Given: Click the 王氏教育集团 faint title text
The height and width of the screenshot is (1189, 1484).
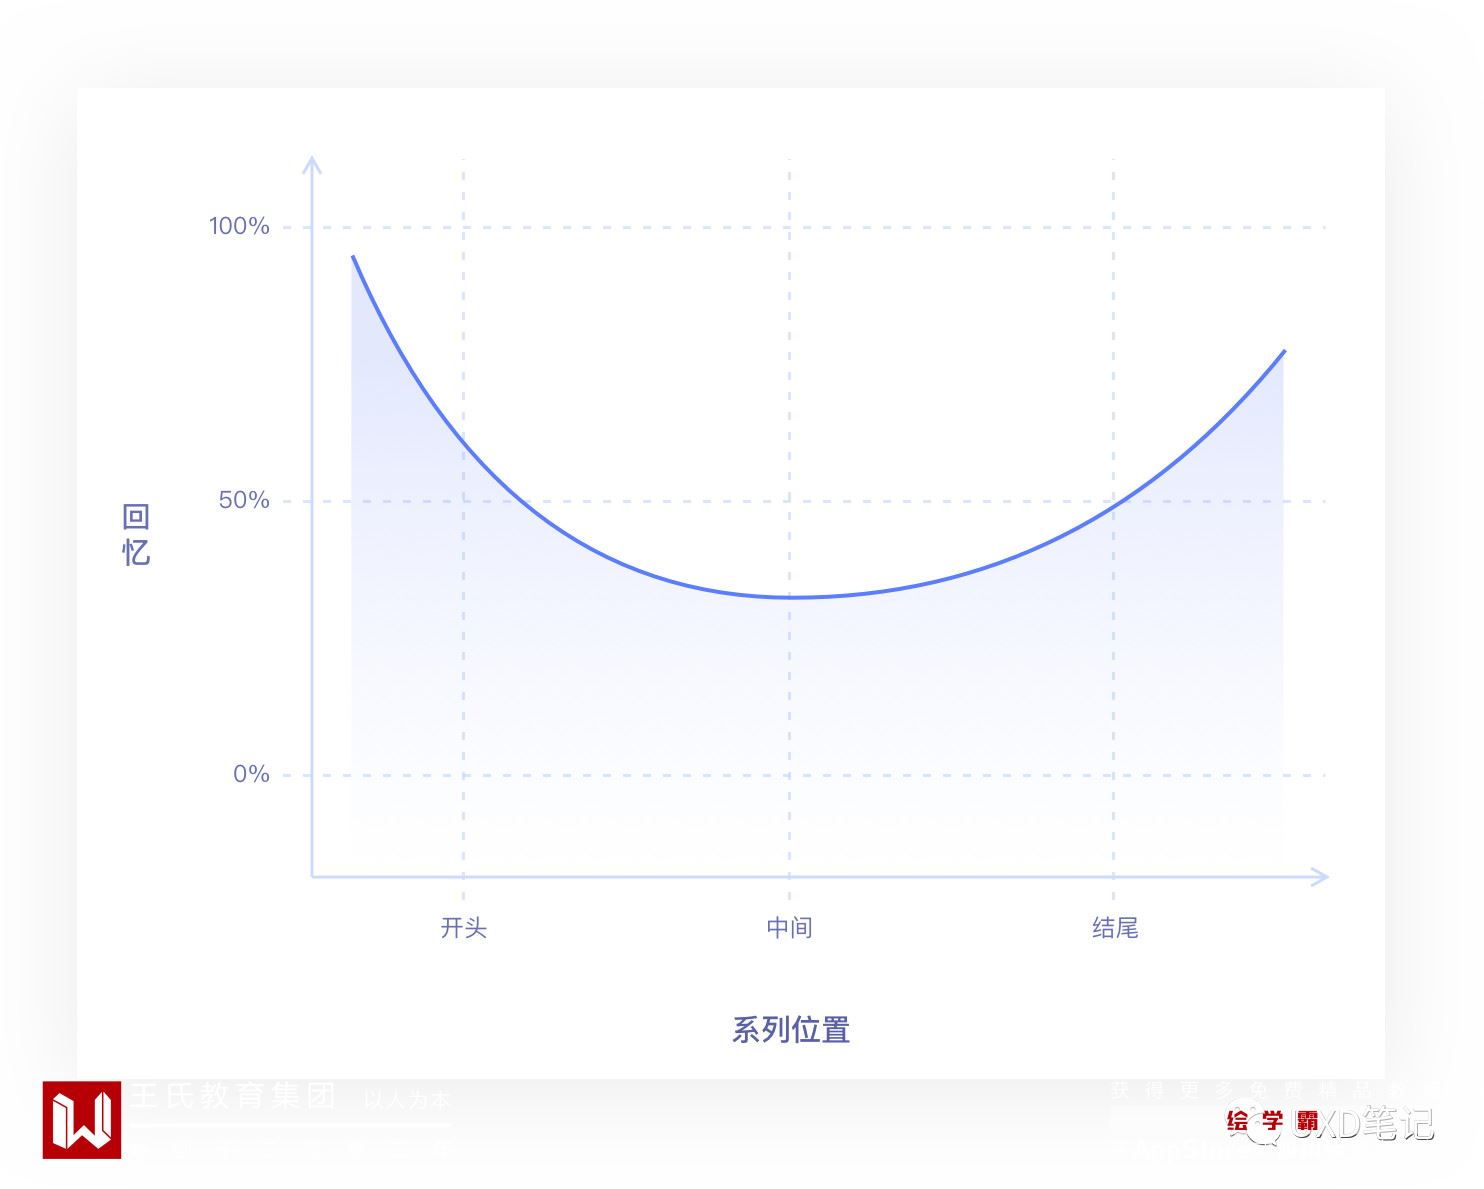Looking at the screenshot, I should point(232,1096).
